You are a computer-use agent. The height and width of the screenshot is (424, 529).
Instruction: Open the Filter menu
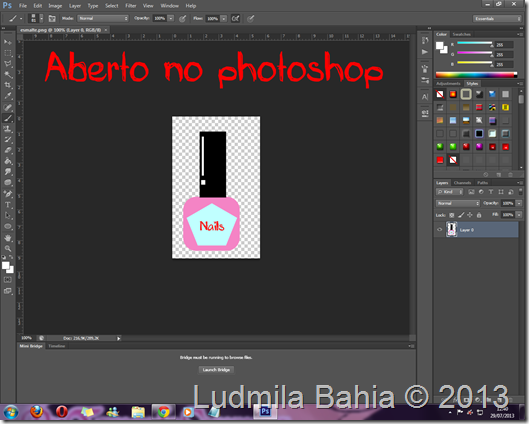(x=131, y=6)
